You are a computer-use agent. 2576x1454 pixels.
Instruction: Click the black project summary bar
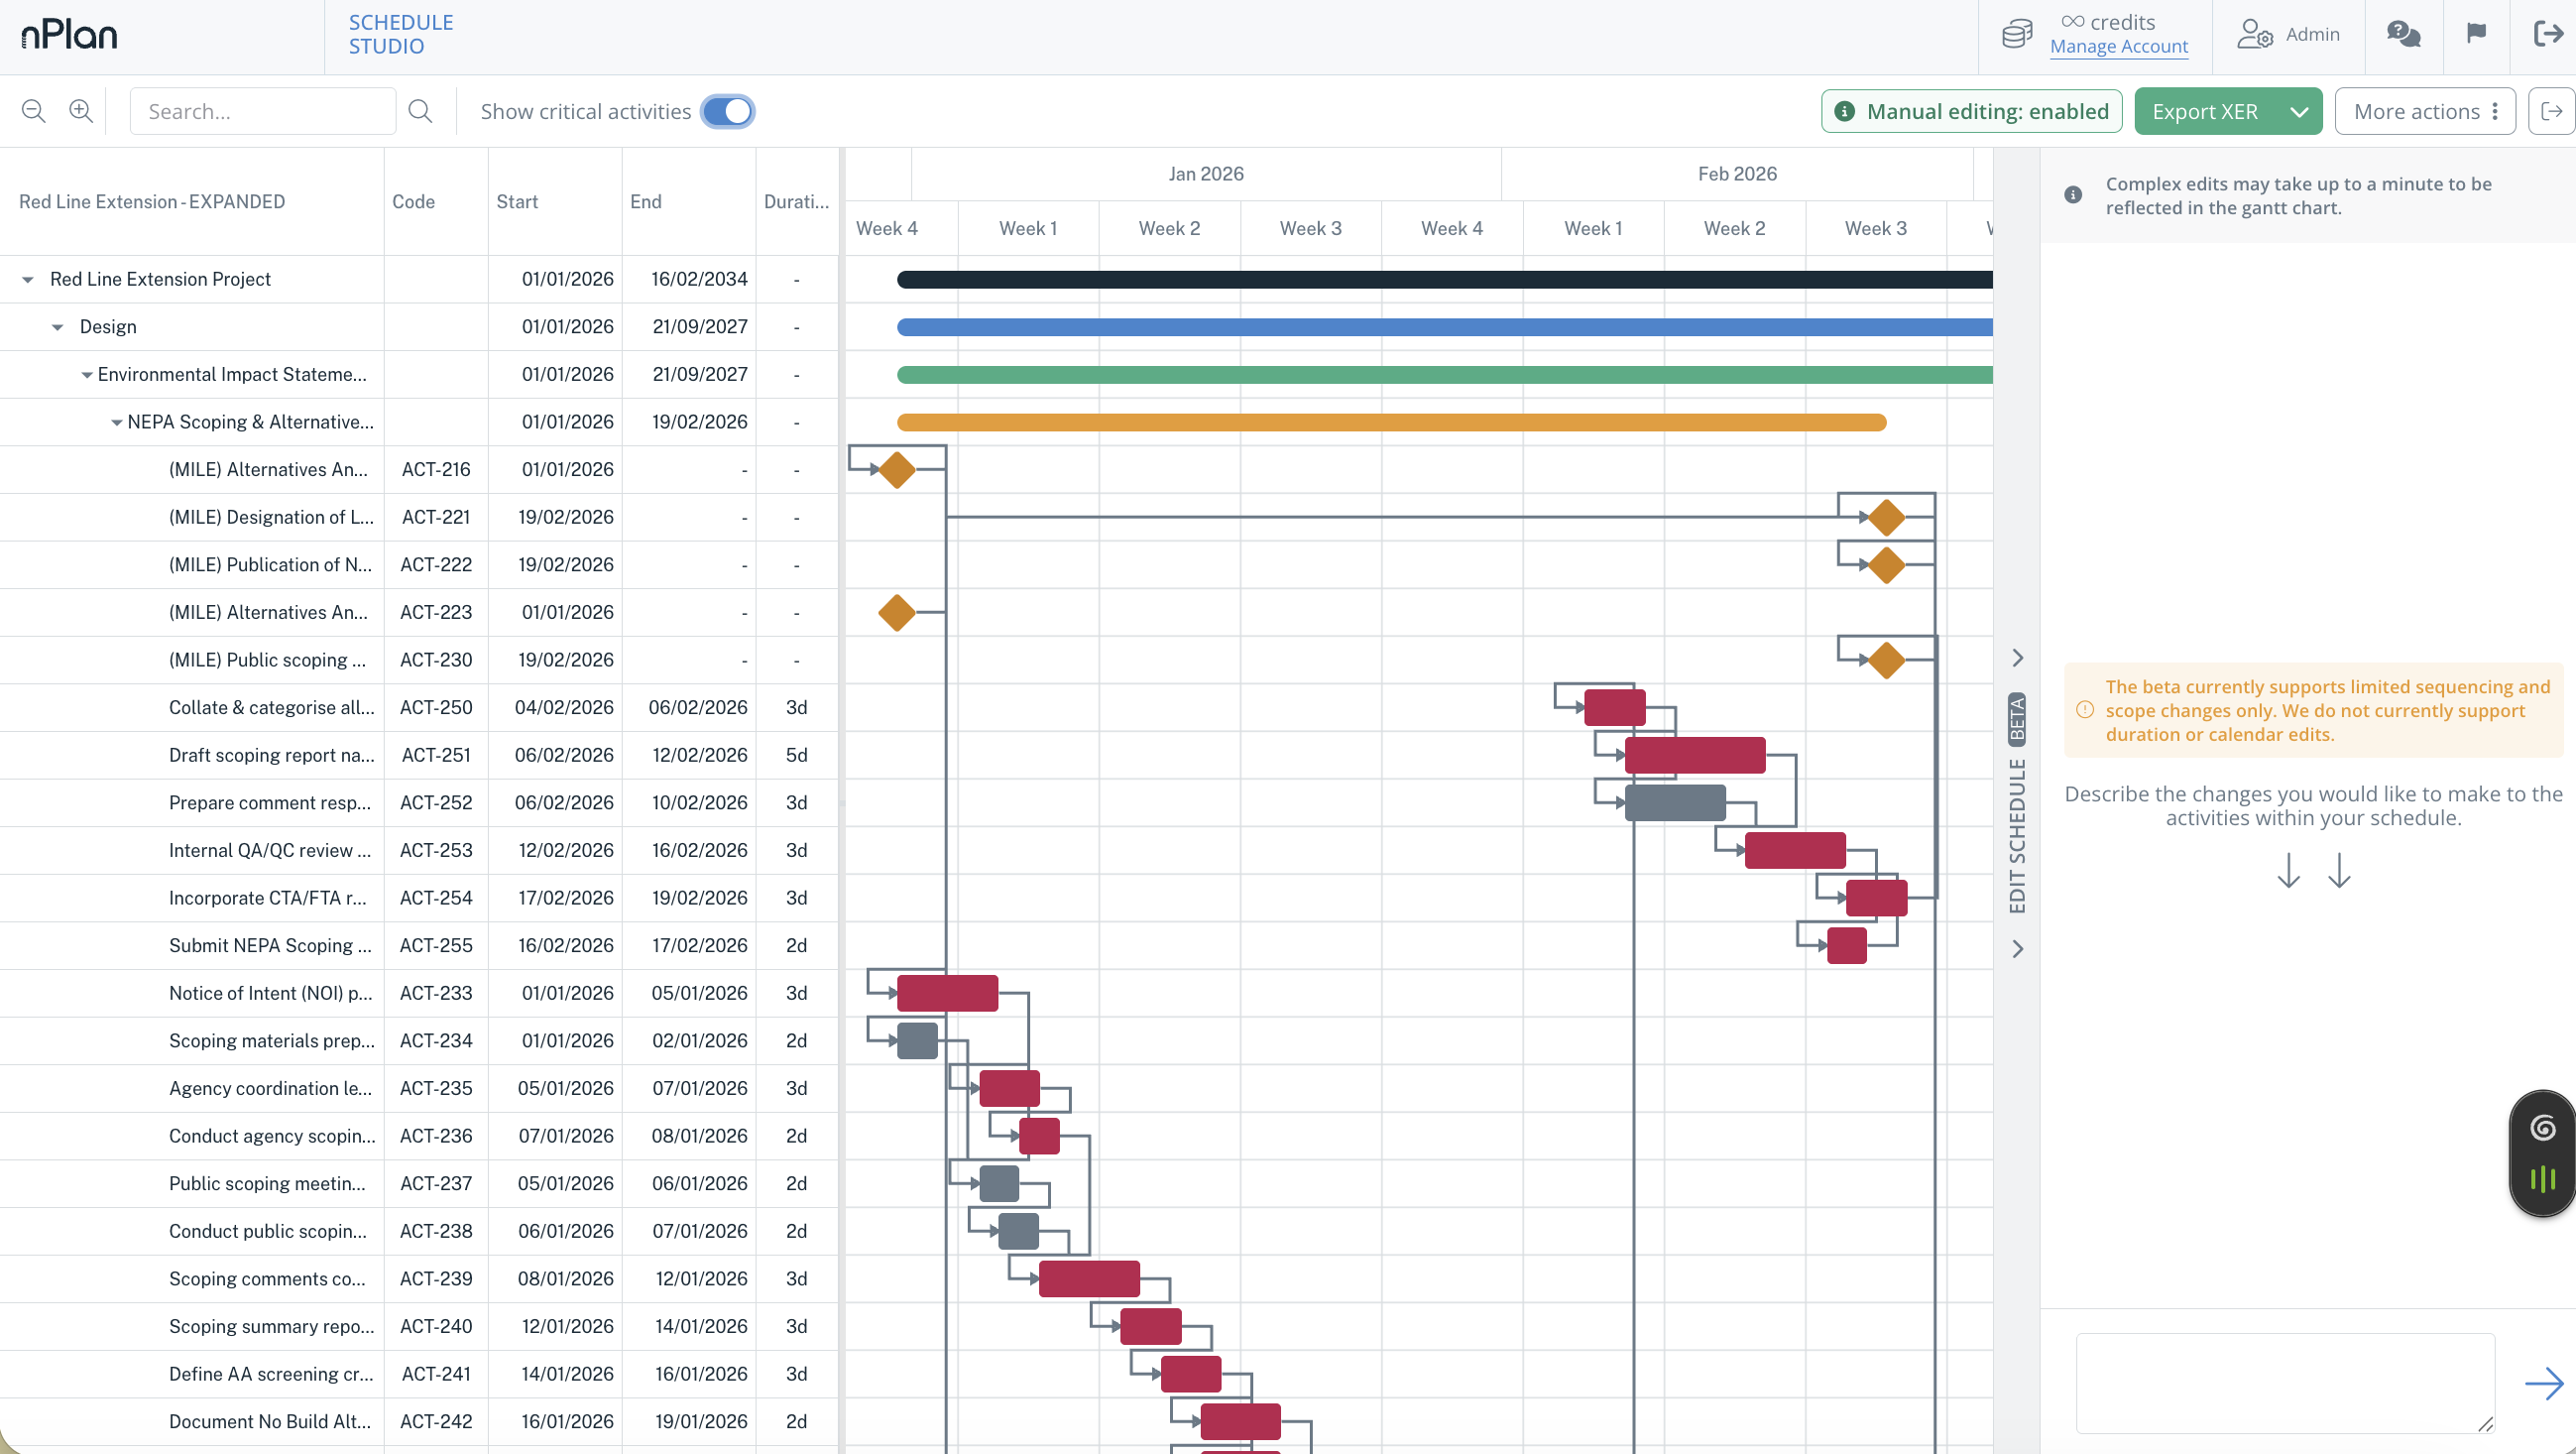click(1445, 280)
